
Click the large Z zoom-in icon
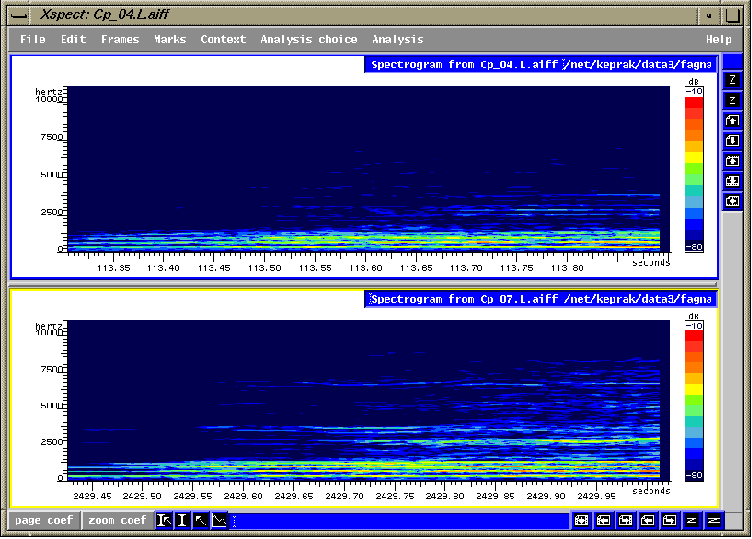[732, 80]
